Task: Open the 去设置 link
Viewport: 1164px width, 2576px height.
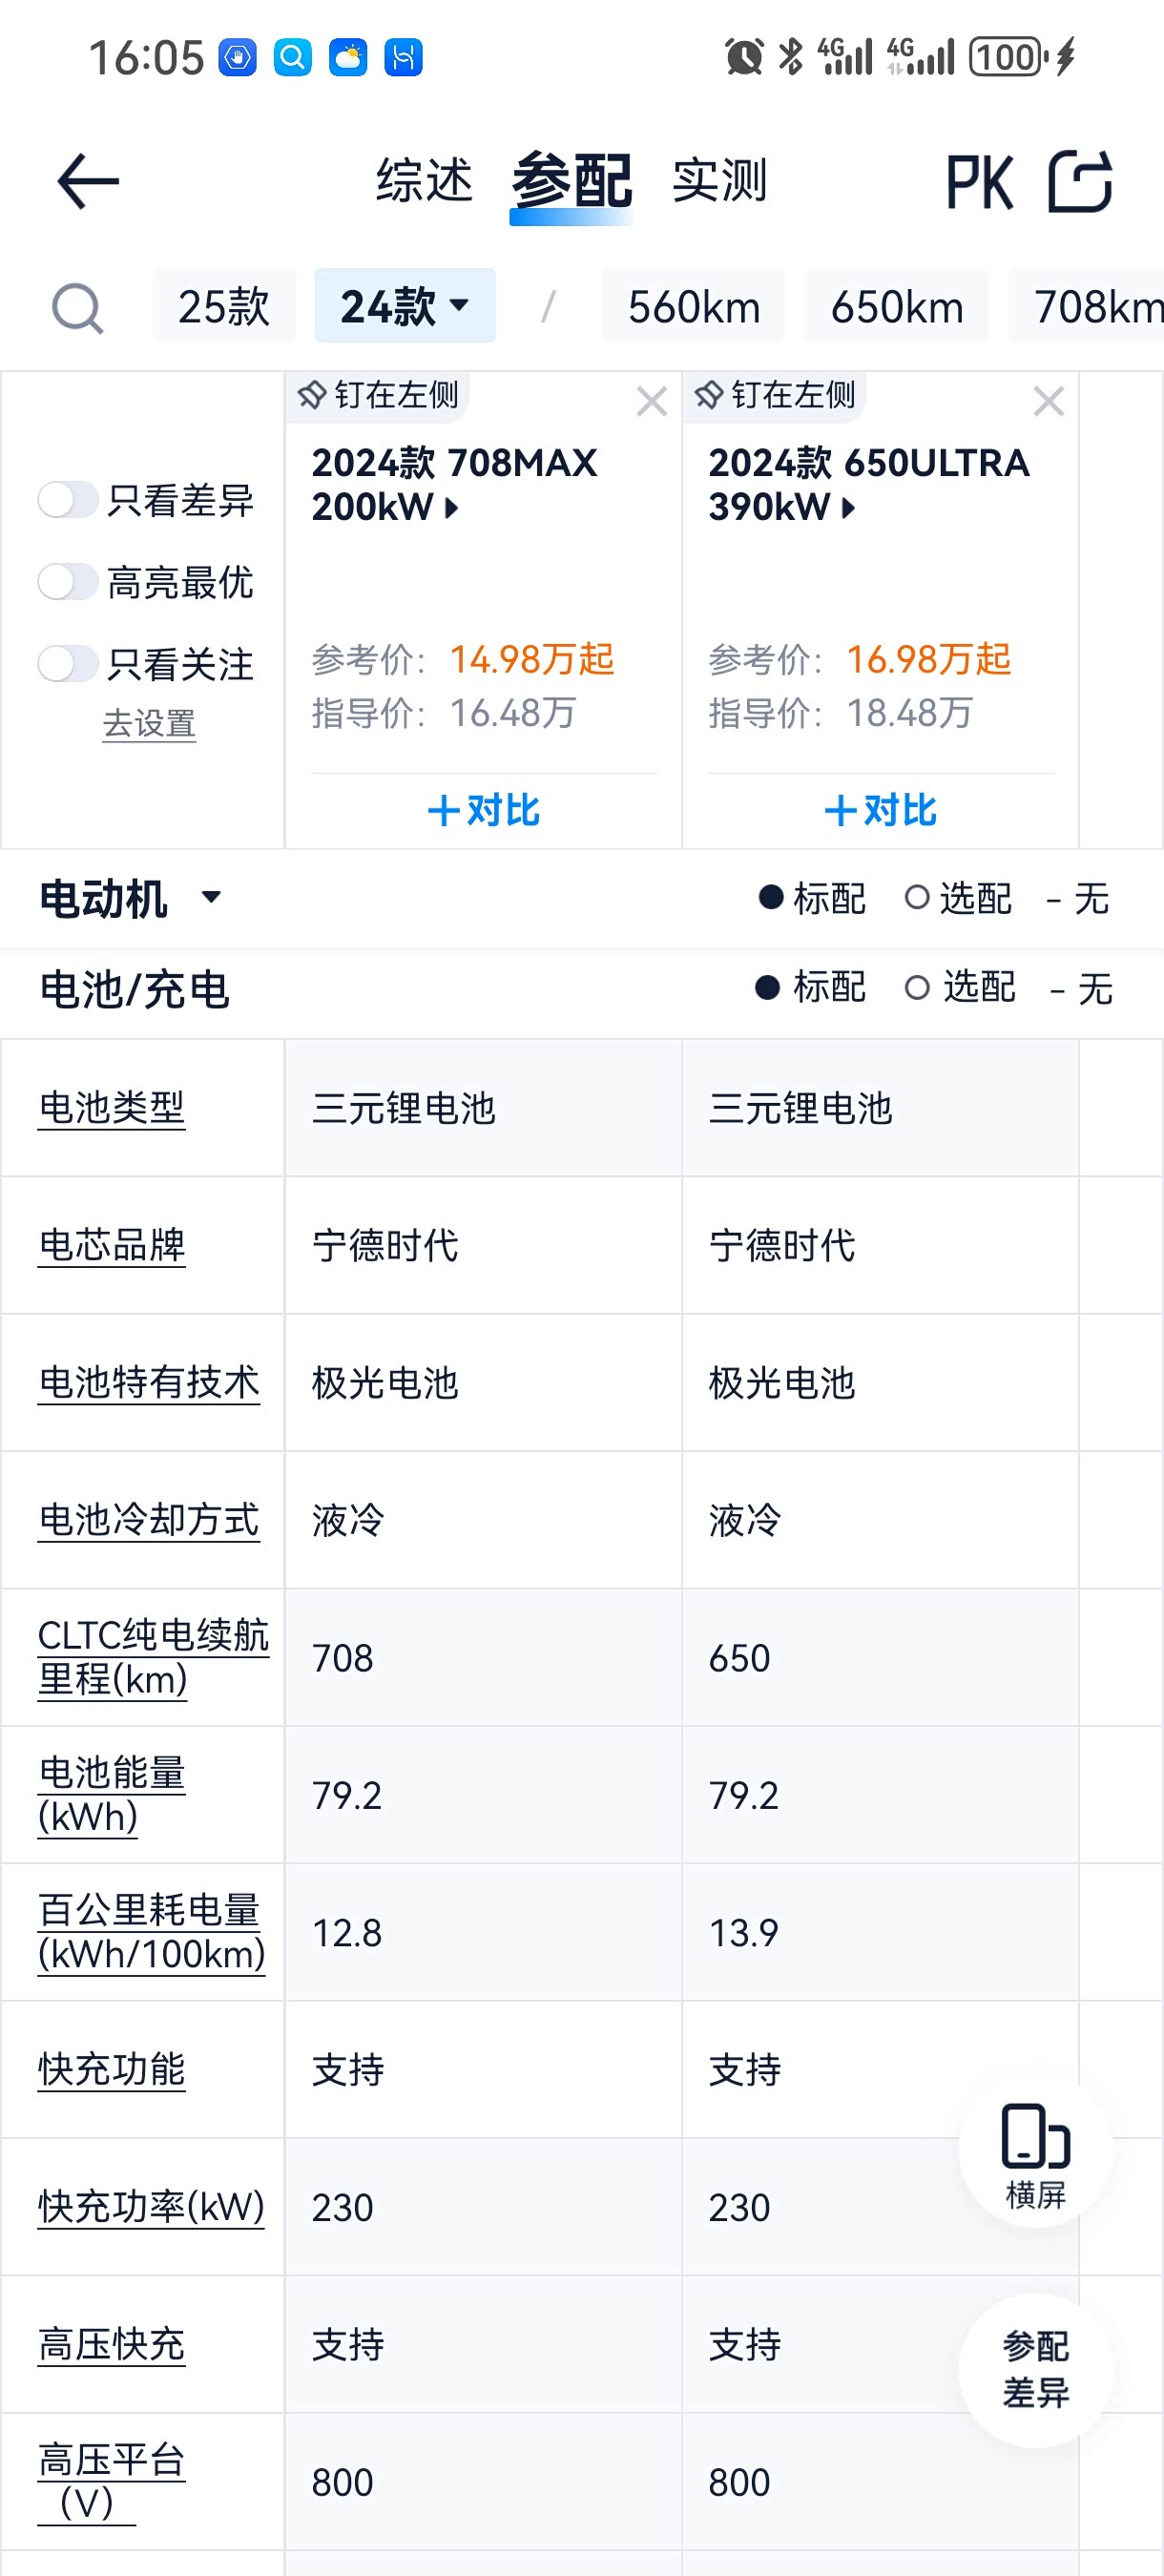Action: coord(149,724)
